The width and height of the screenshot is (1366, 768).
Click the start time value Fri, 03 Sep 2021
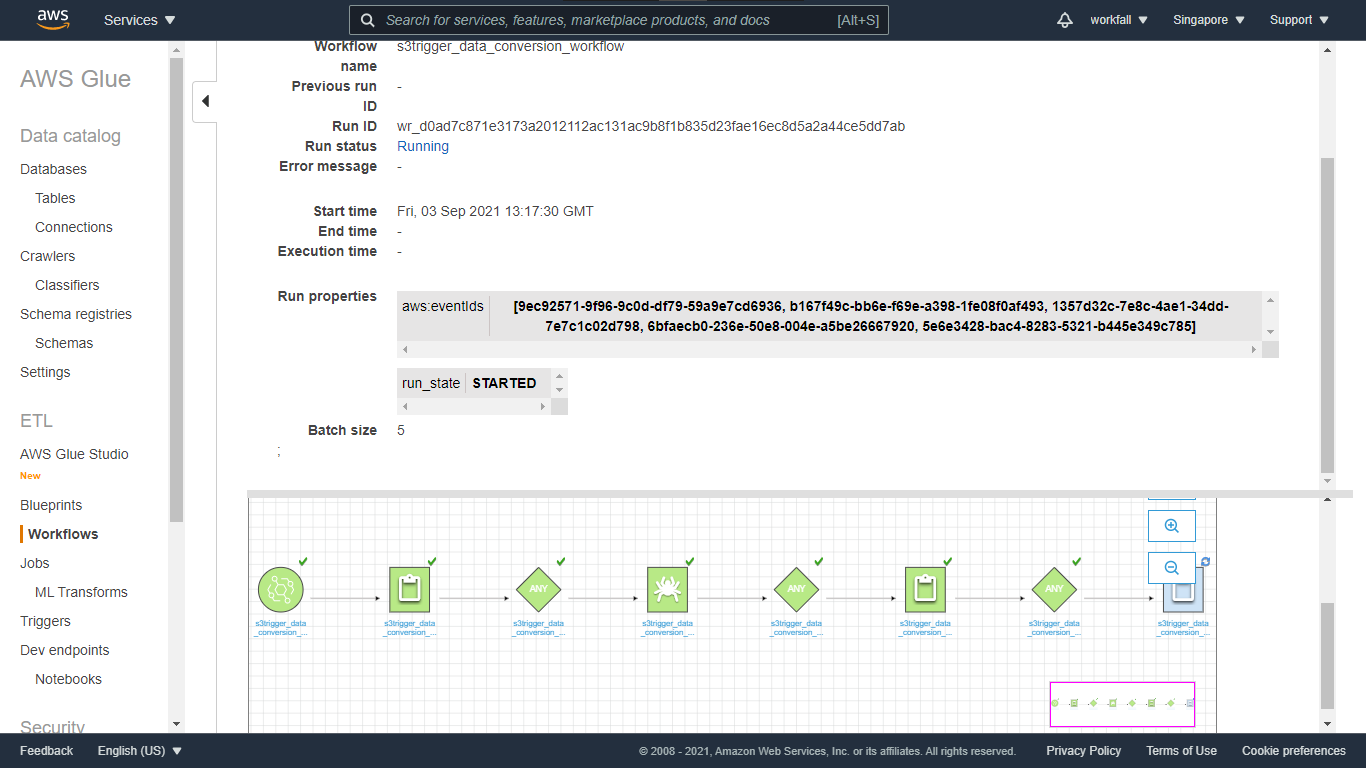tap(495, 211)
